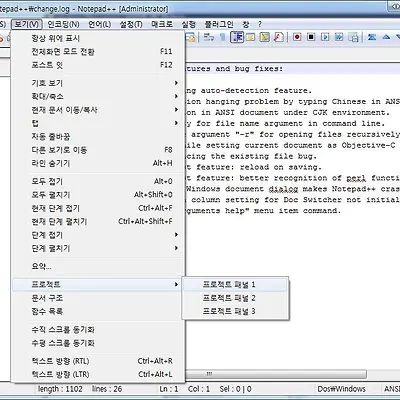Choose 모두 접기 (Fold All) Alt+0
This screenshot has width=400, height=400.
98,181
